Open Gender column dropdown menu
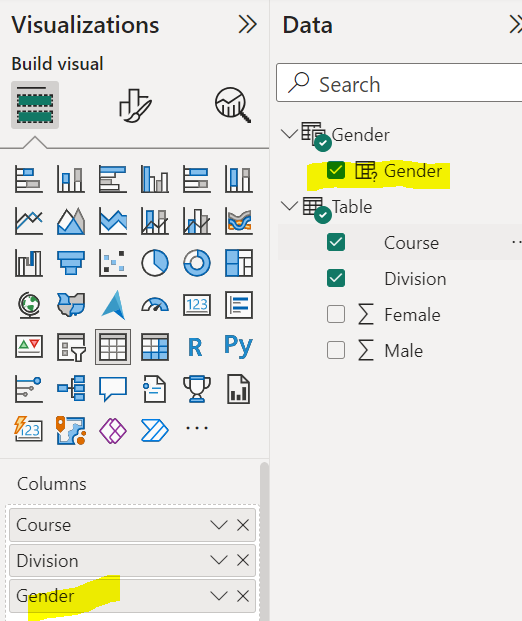522x621 pixels. [219, 596]
